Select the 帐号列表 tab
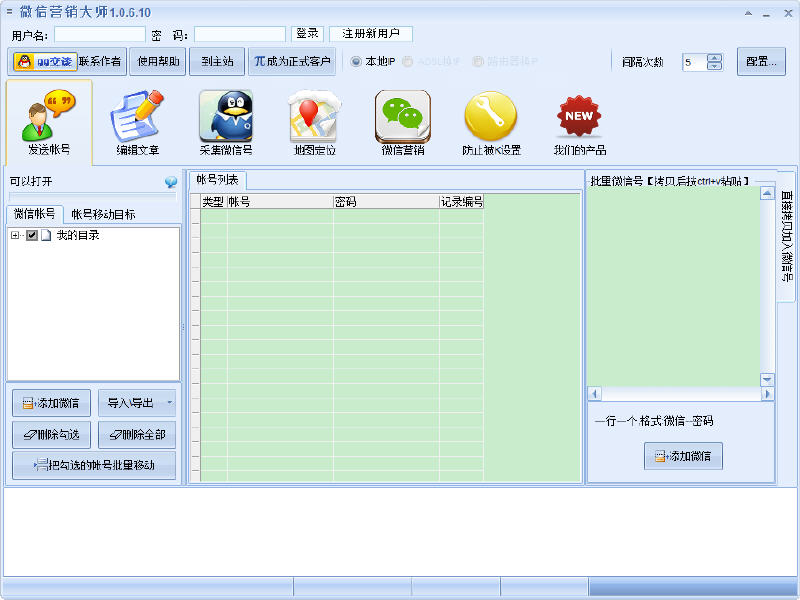Image resolution: width=800 pixels, height=600 pixels. (218, 180)
